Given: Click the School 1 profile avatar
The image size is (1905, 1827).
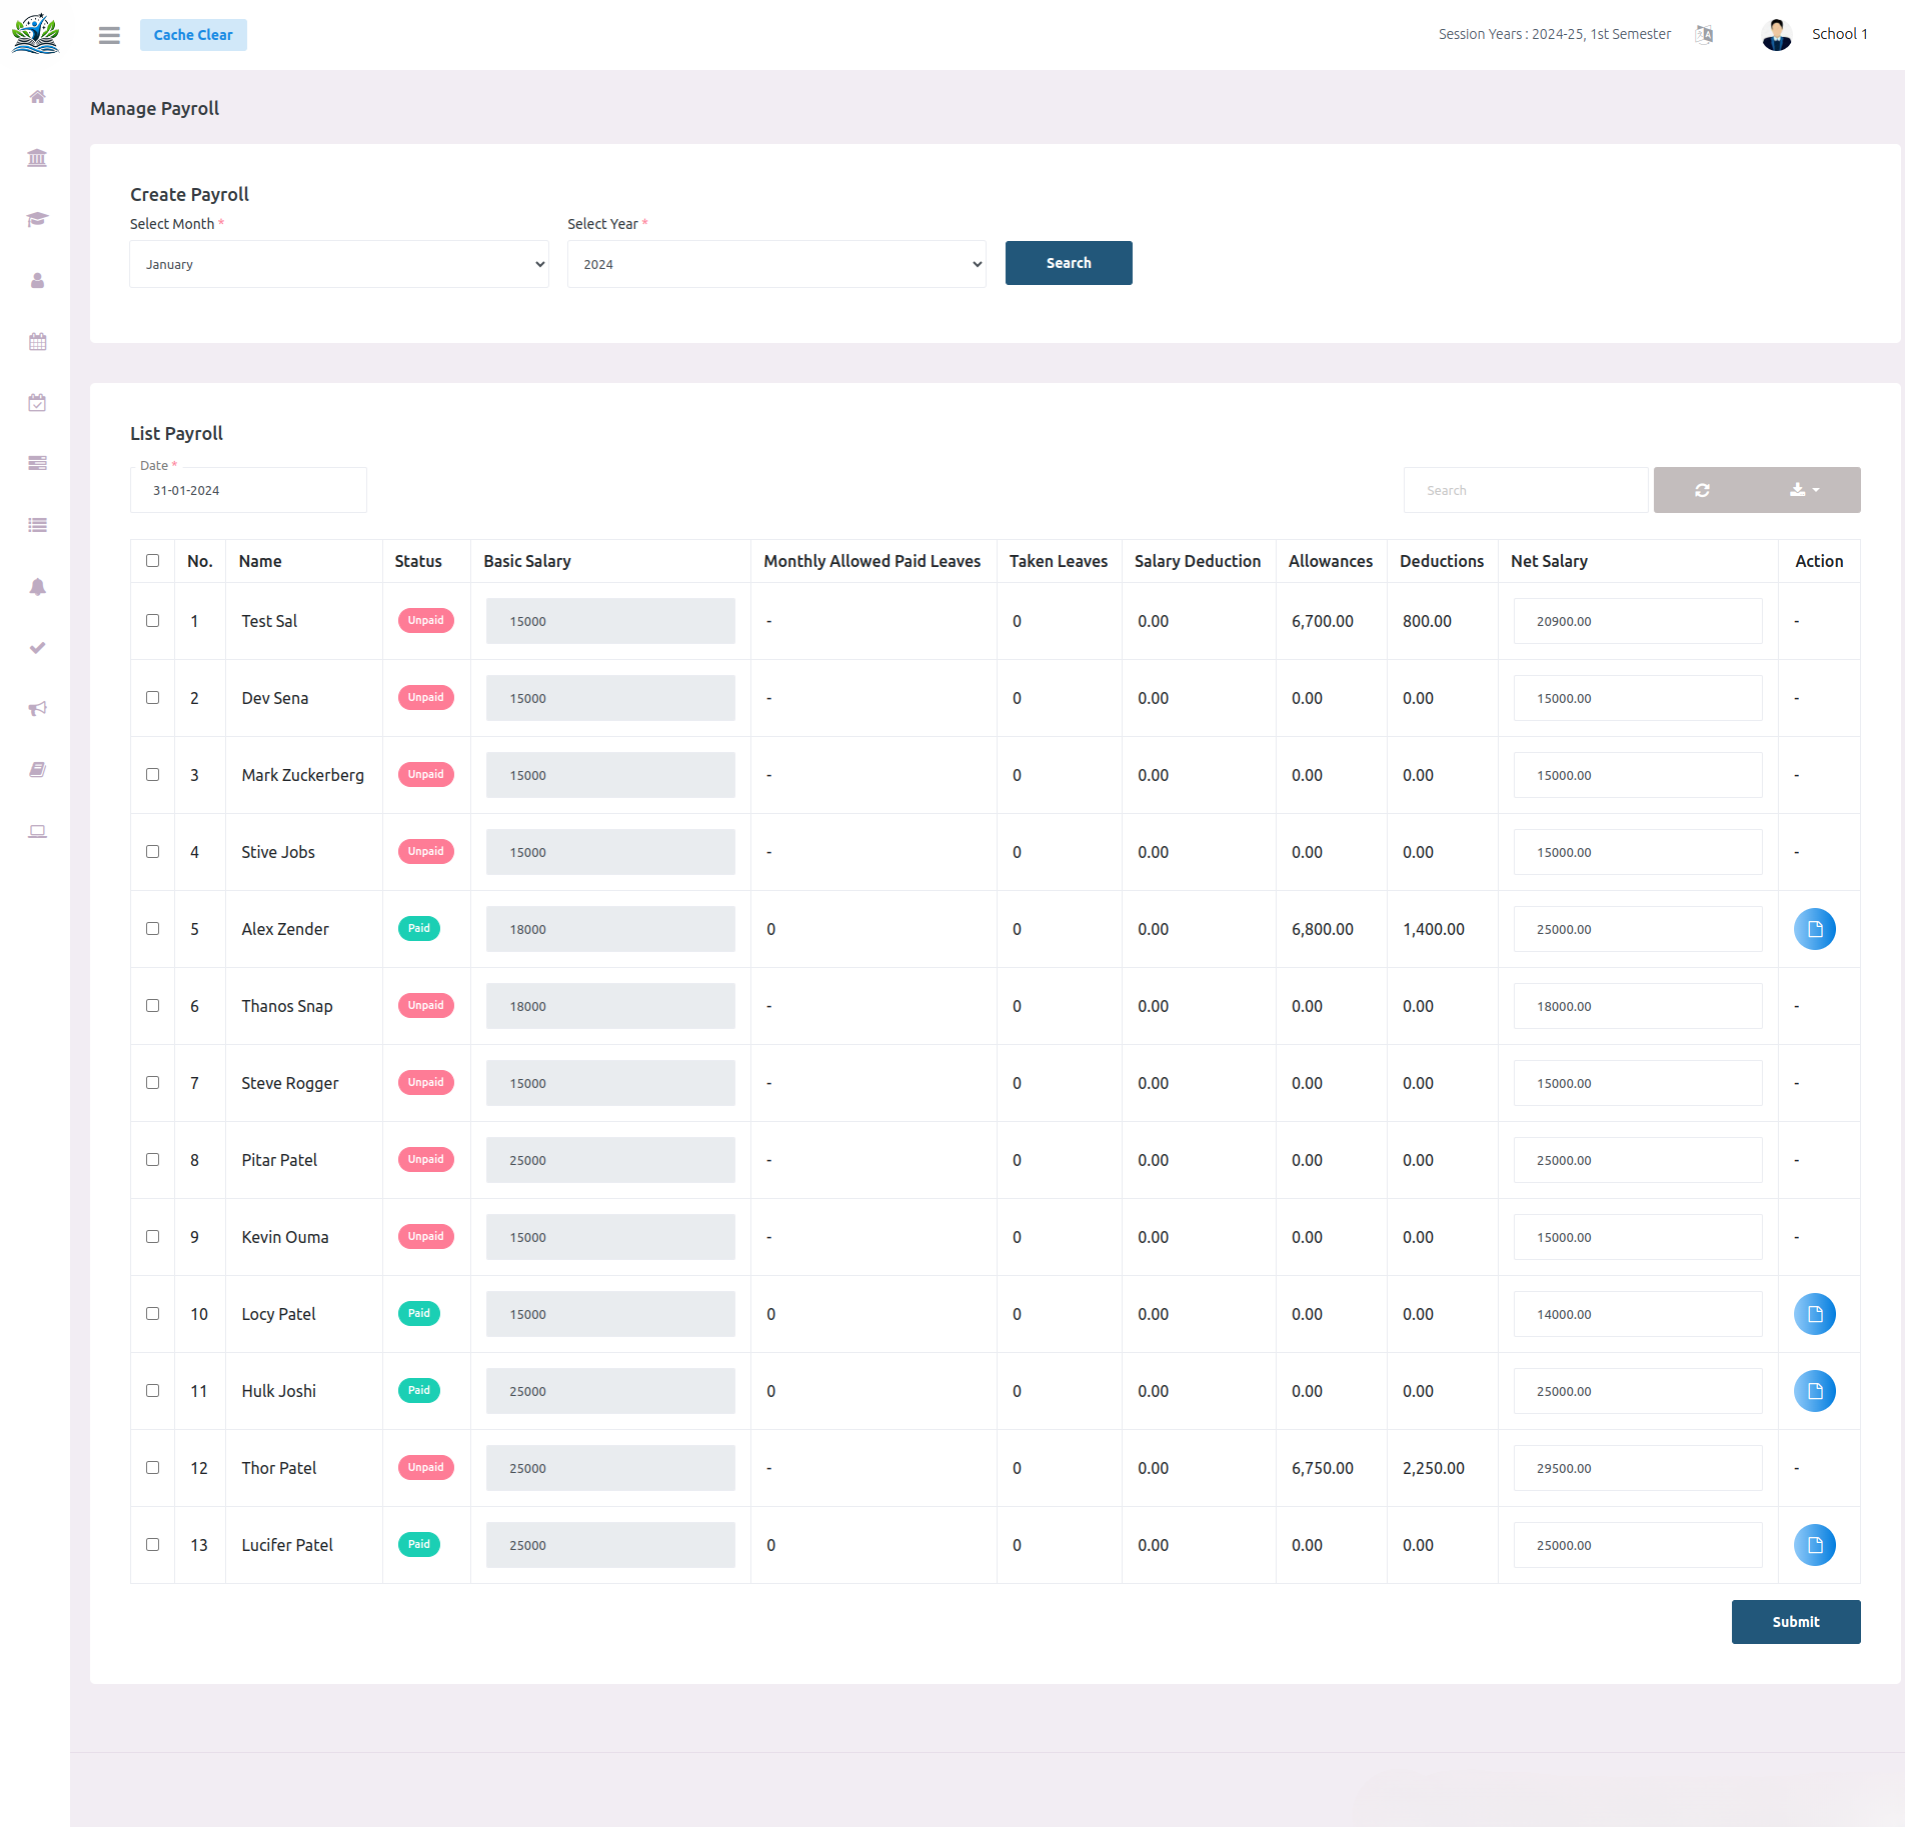Looking at the screenshot, I should click(1776, 35).
